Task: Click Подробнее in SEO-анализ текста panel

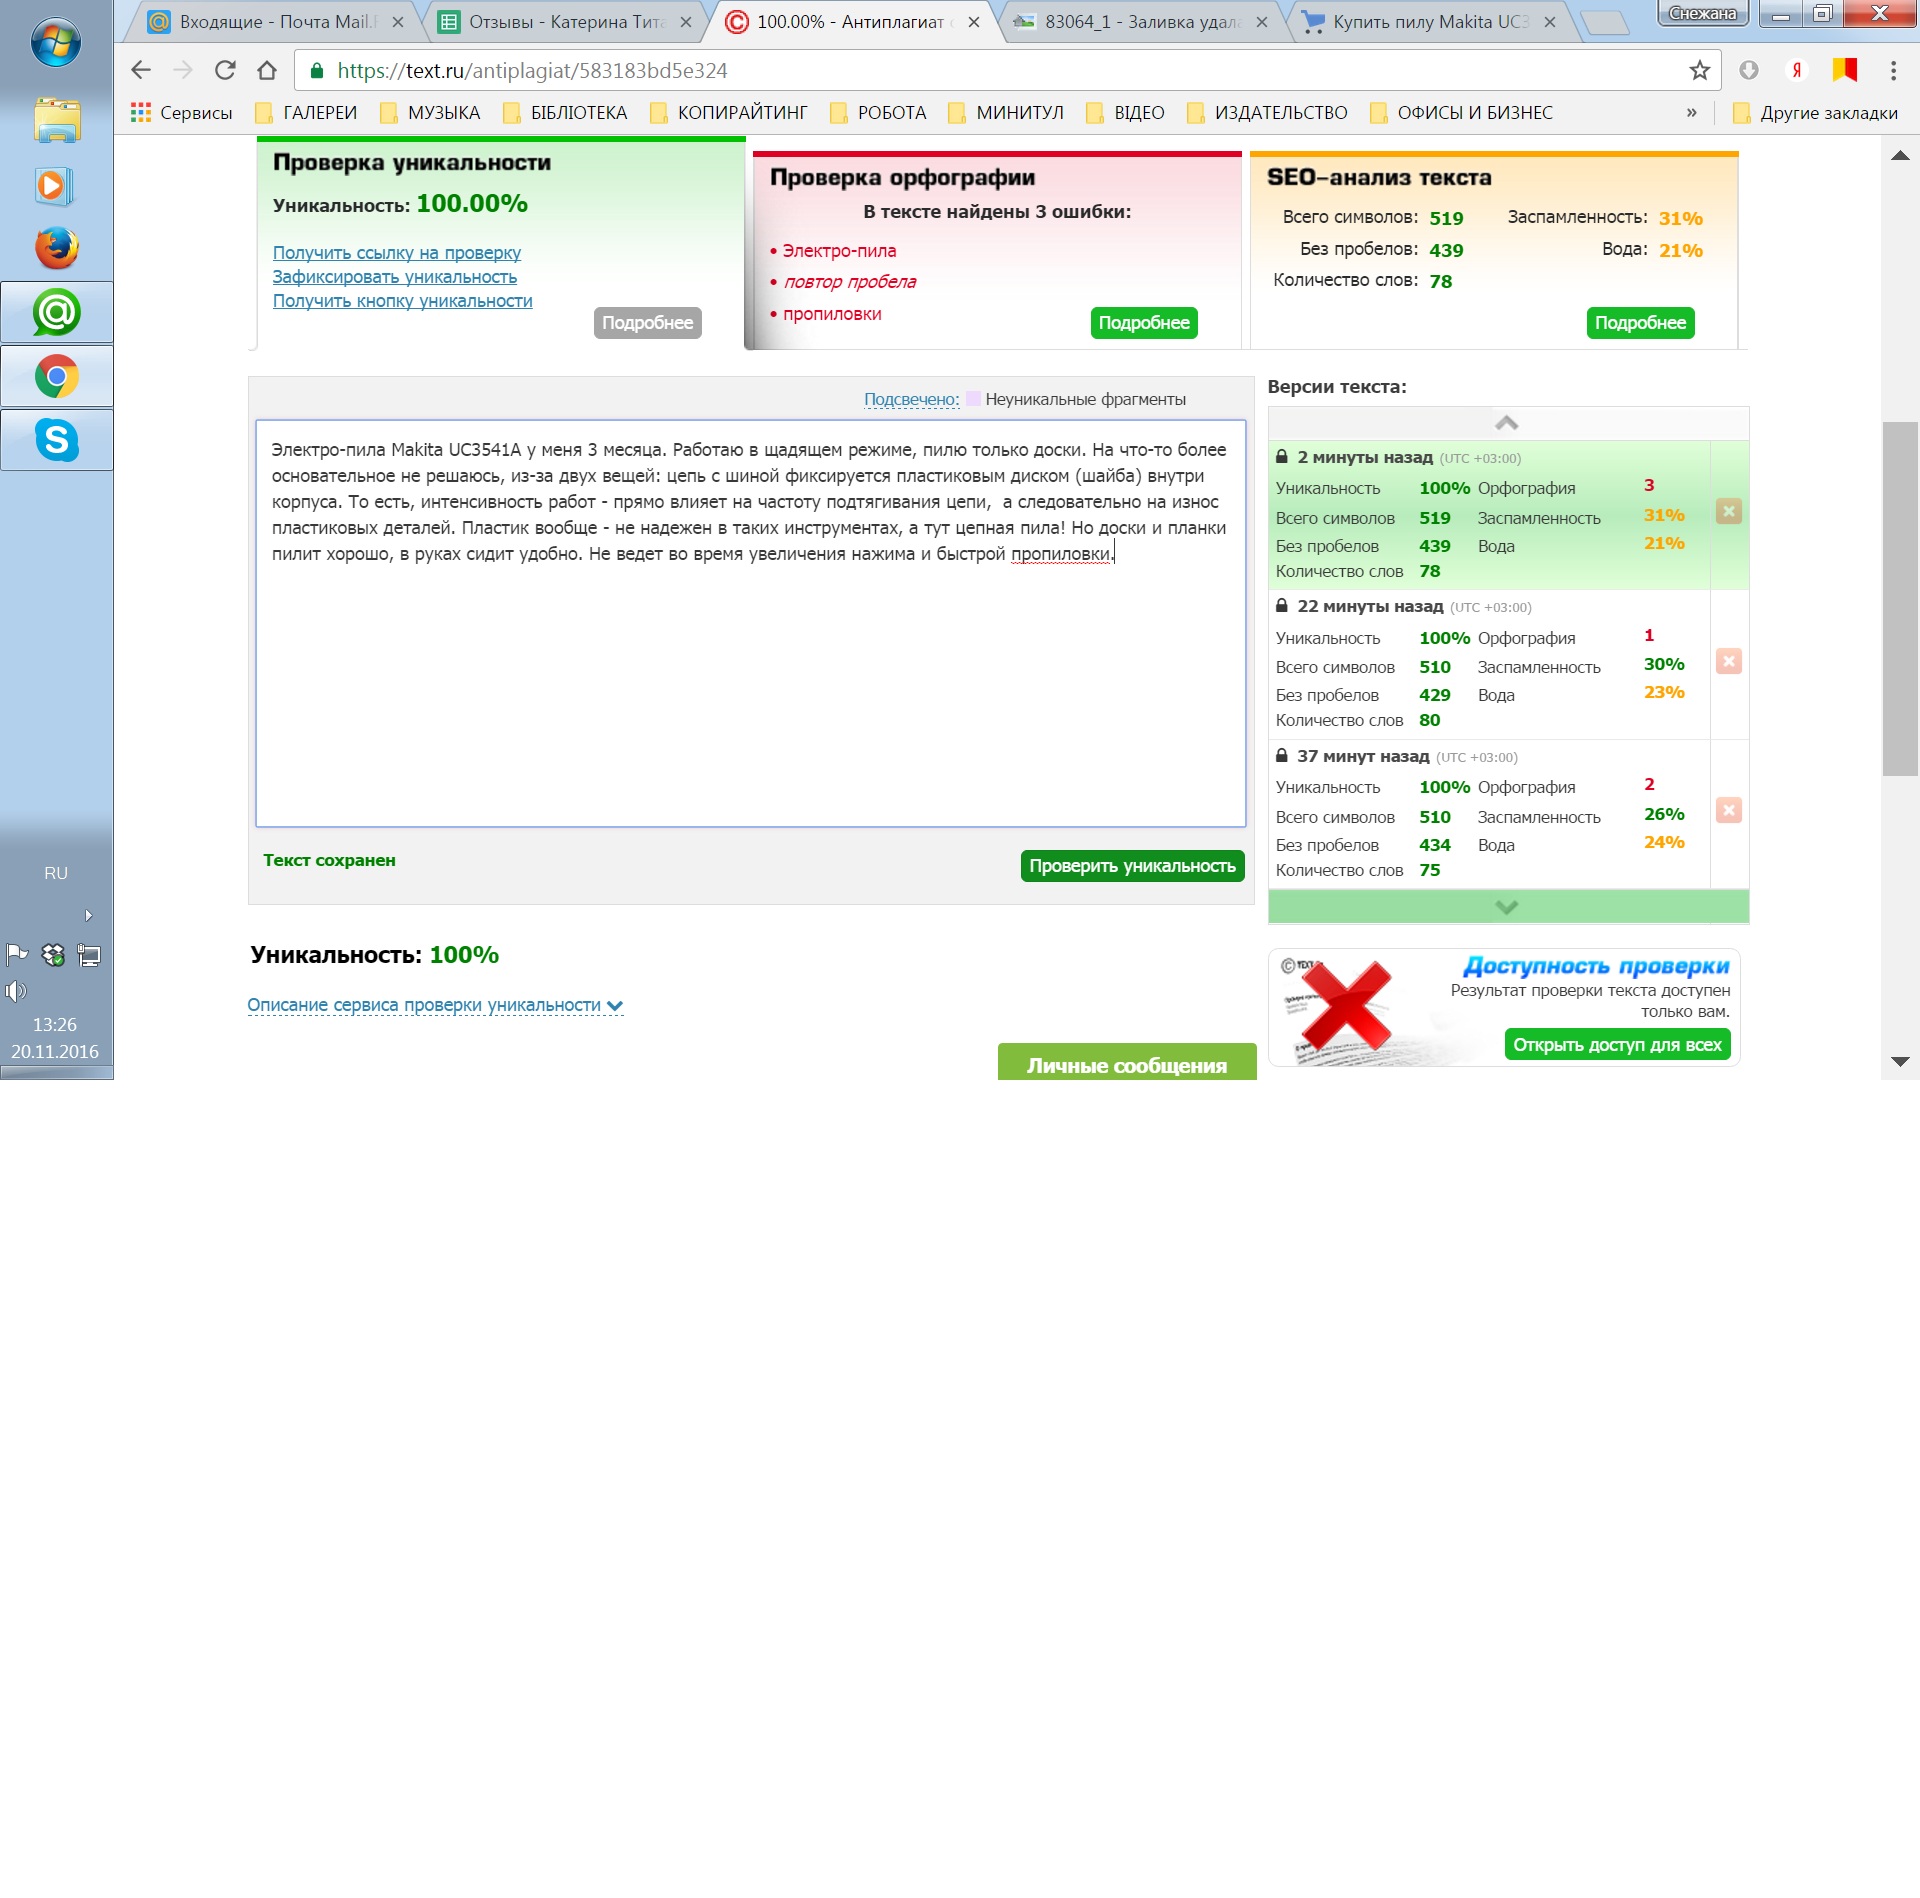Action: (1639, 323)
